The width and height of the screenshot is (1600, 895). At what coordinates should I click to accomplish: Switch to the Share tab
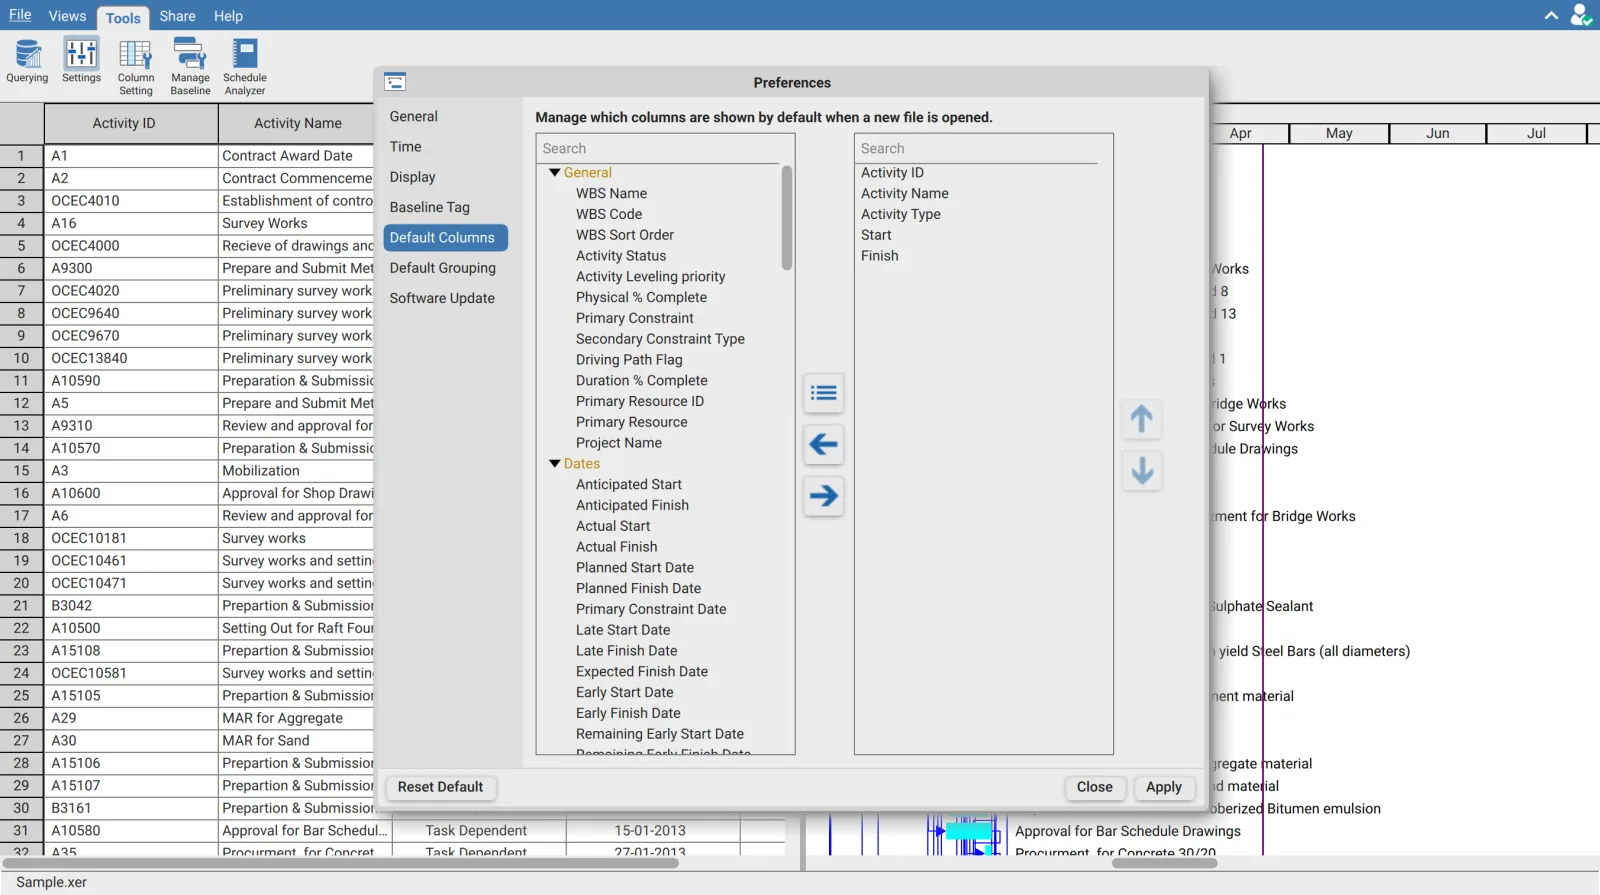coord(177,16)
